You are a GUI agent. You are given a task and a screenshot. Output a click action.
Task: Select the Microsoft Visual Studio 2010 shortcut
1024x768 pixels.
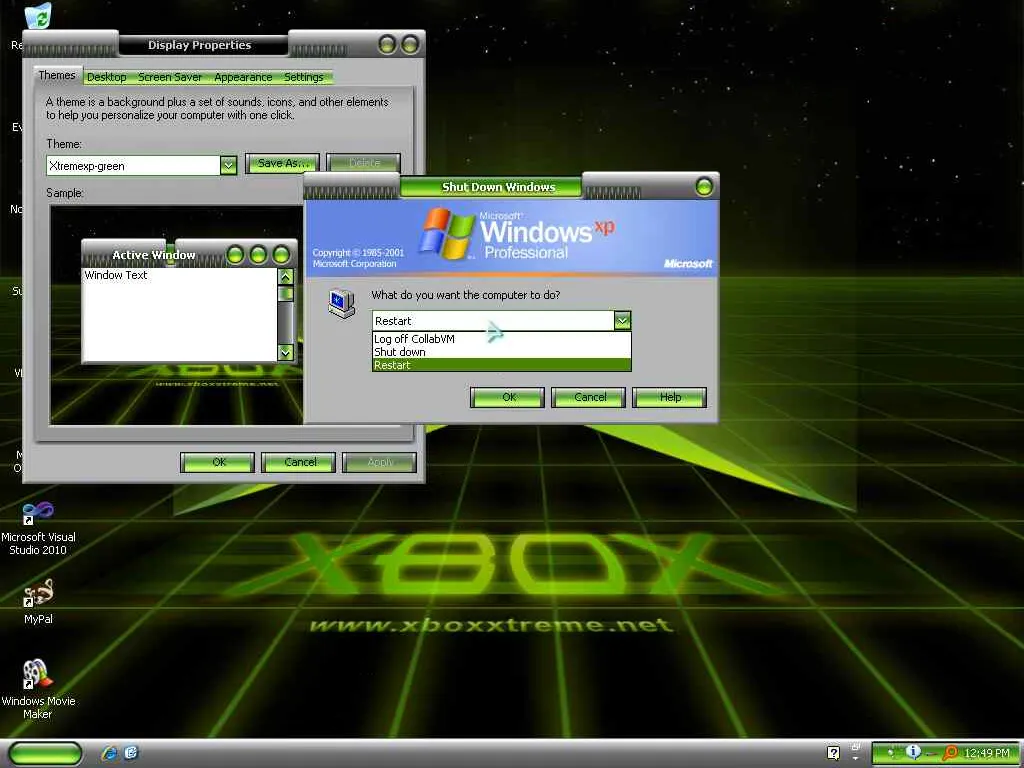tap(38, 529)
